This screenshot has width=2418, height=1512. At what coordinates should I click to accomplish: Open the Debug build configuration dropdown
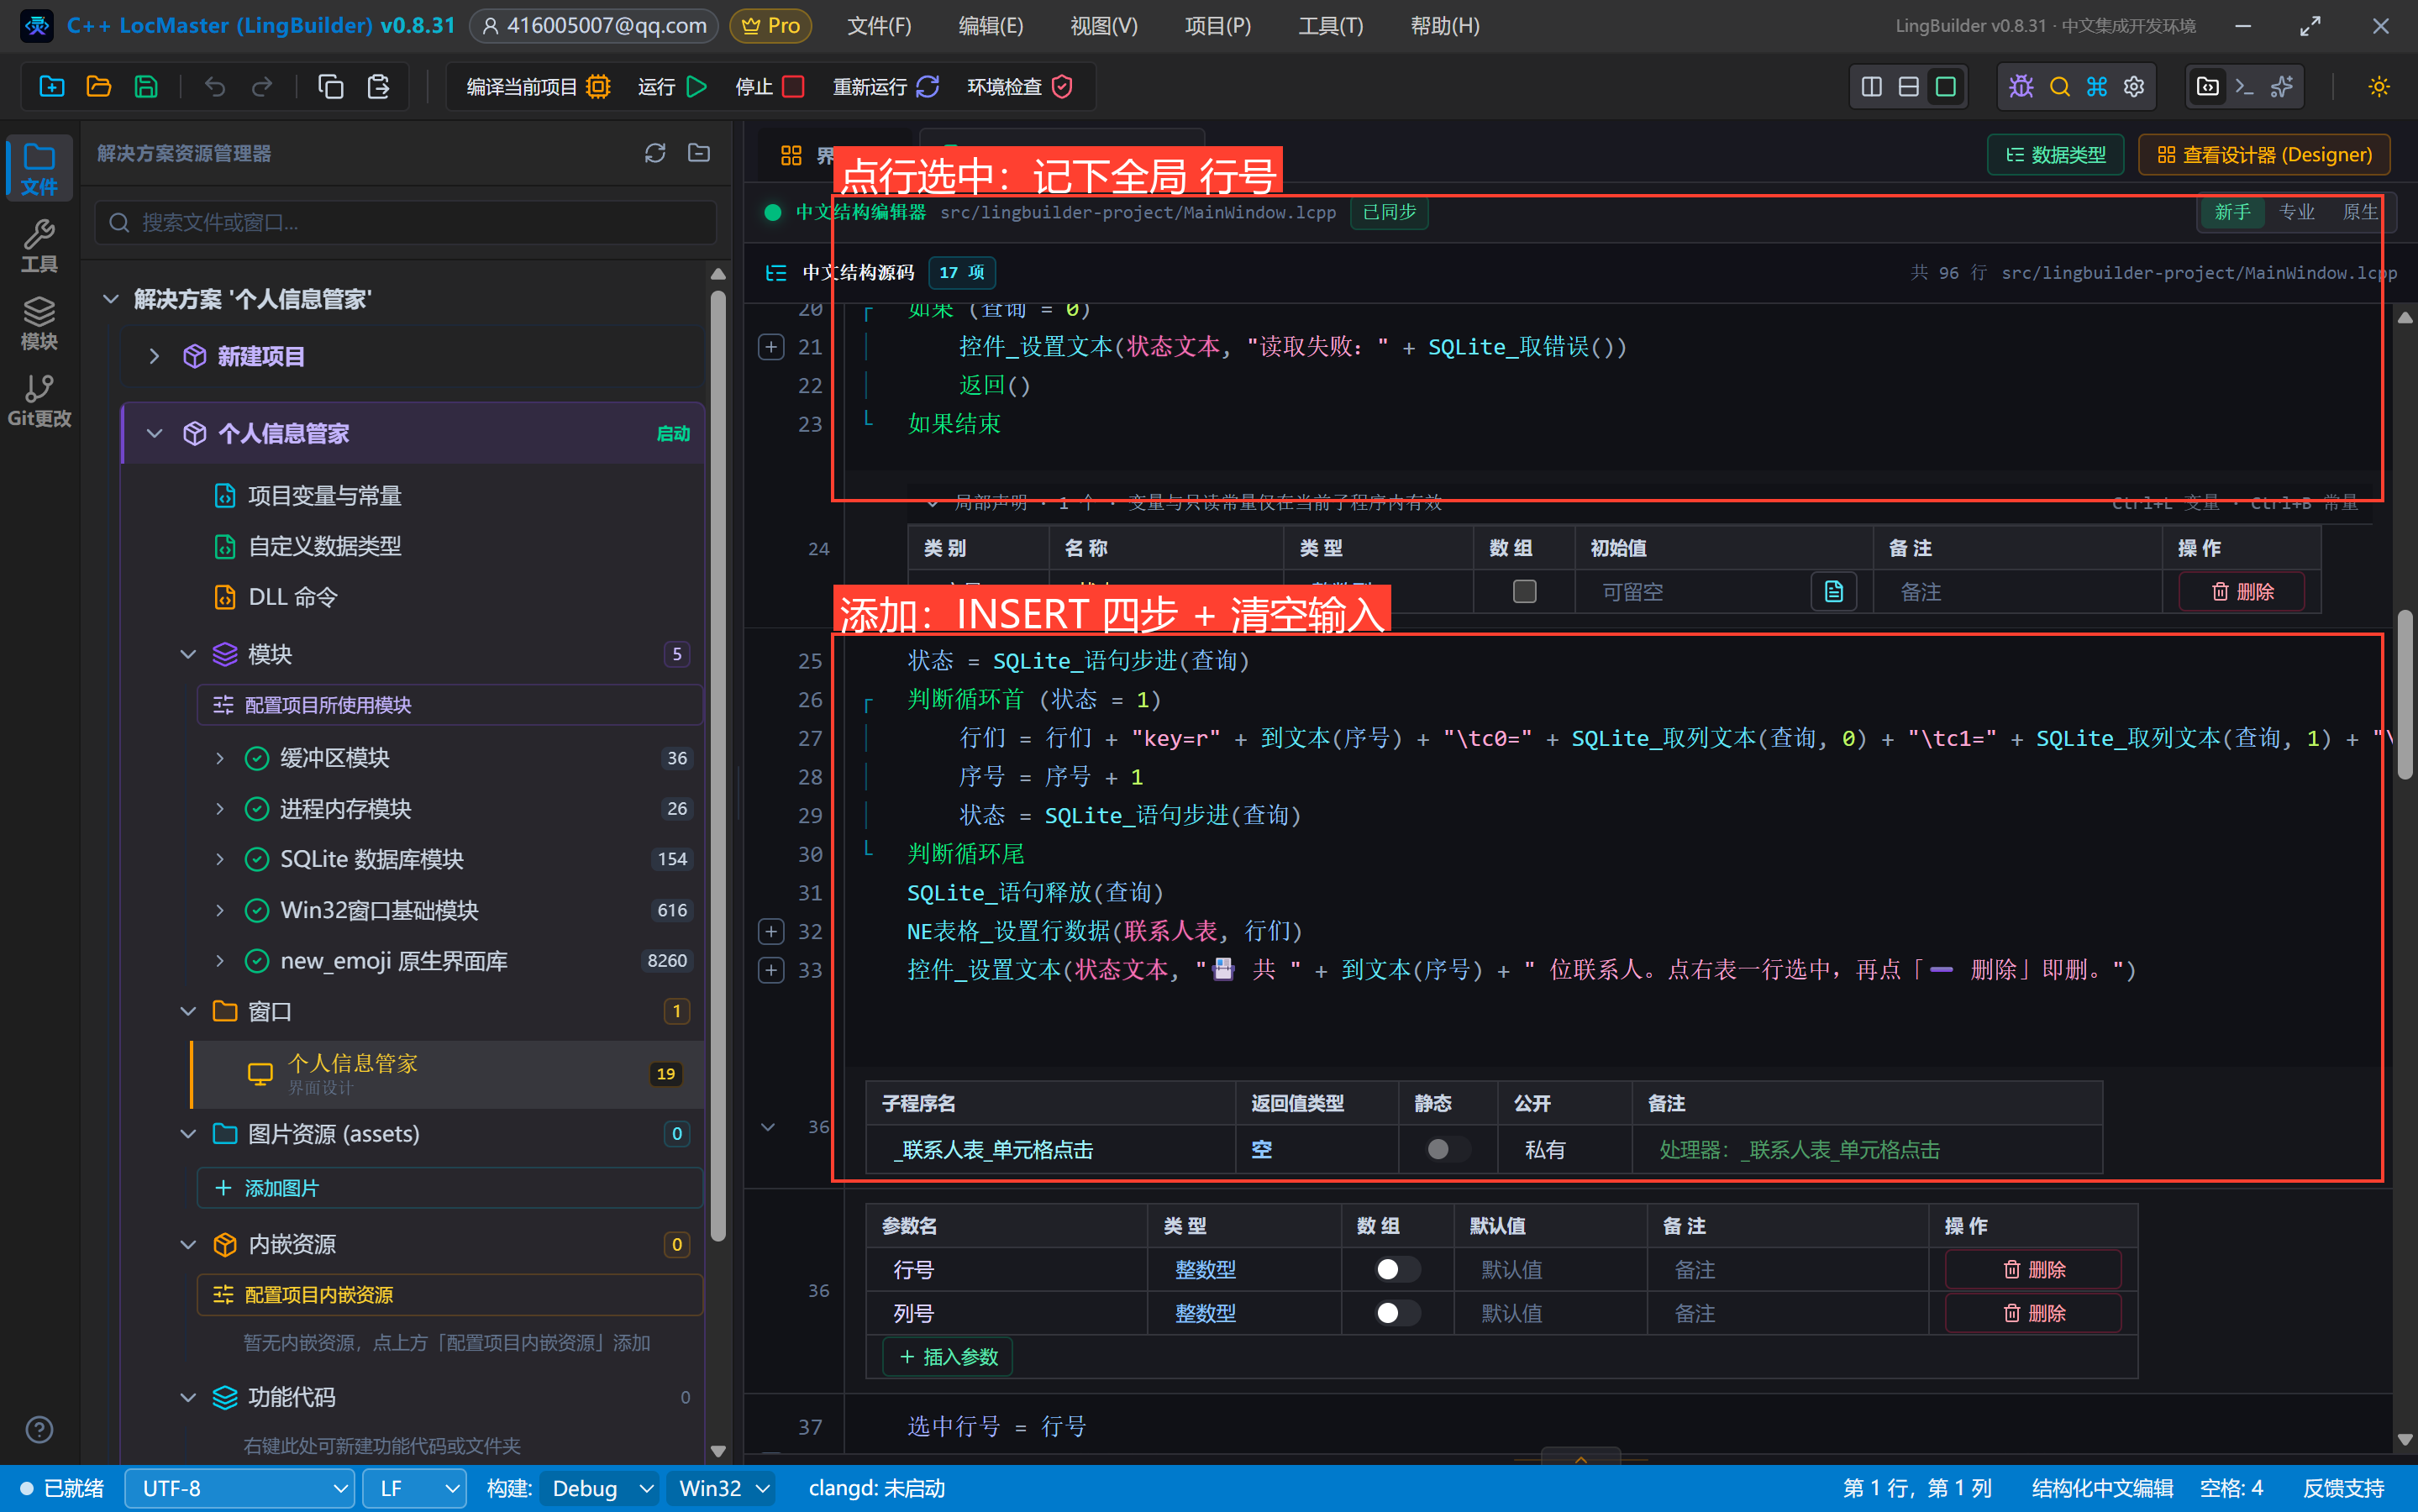click(600, 1488)
